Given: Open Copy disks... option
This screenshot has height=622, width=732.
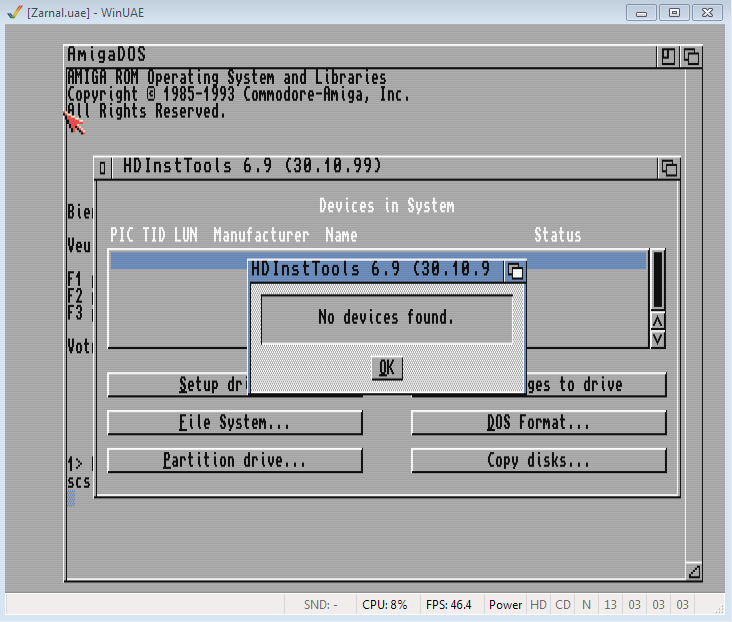Looking at the screenshot, I should (x=538, y=460).
